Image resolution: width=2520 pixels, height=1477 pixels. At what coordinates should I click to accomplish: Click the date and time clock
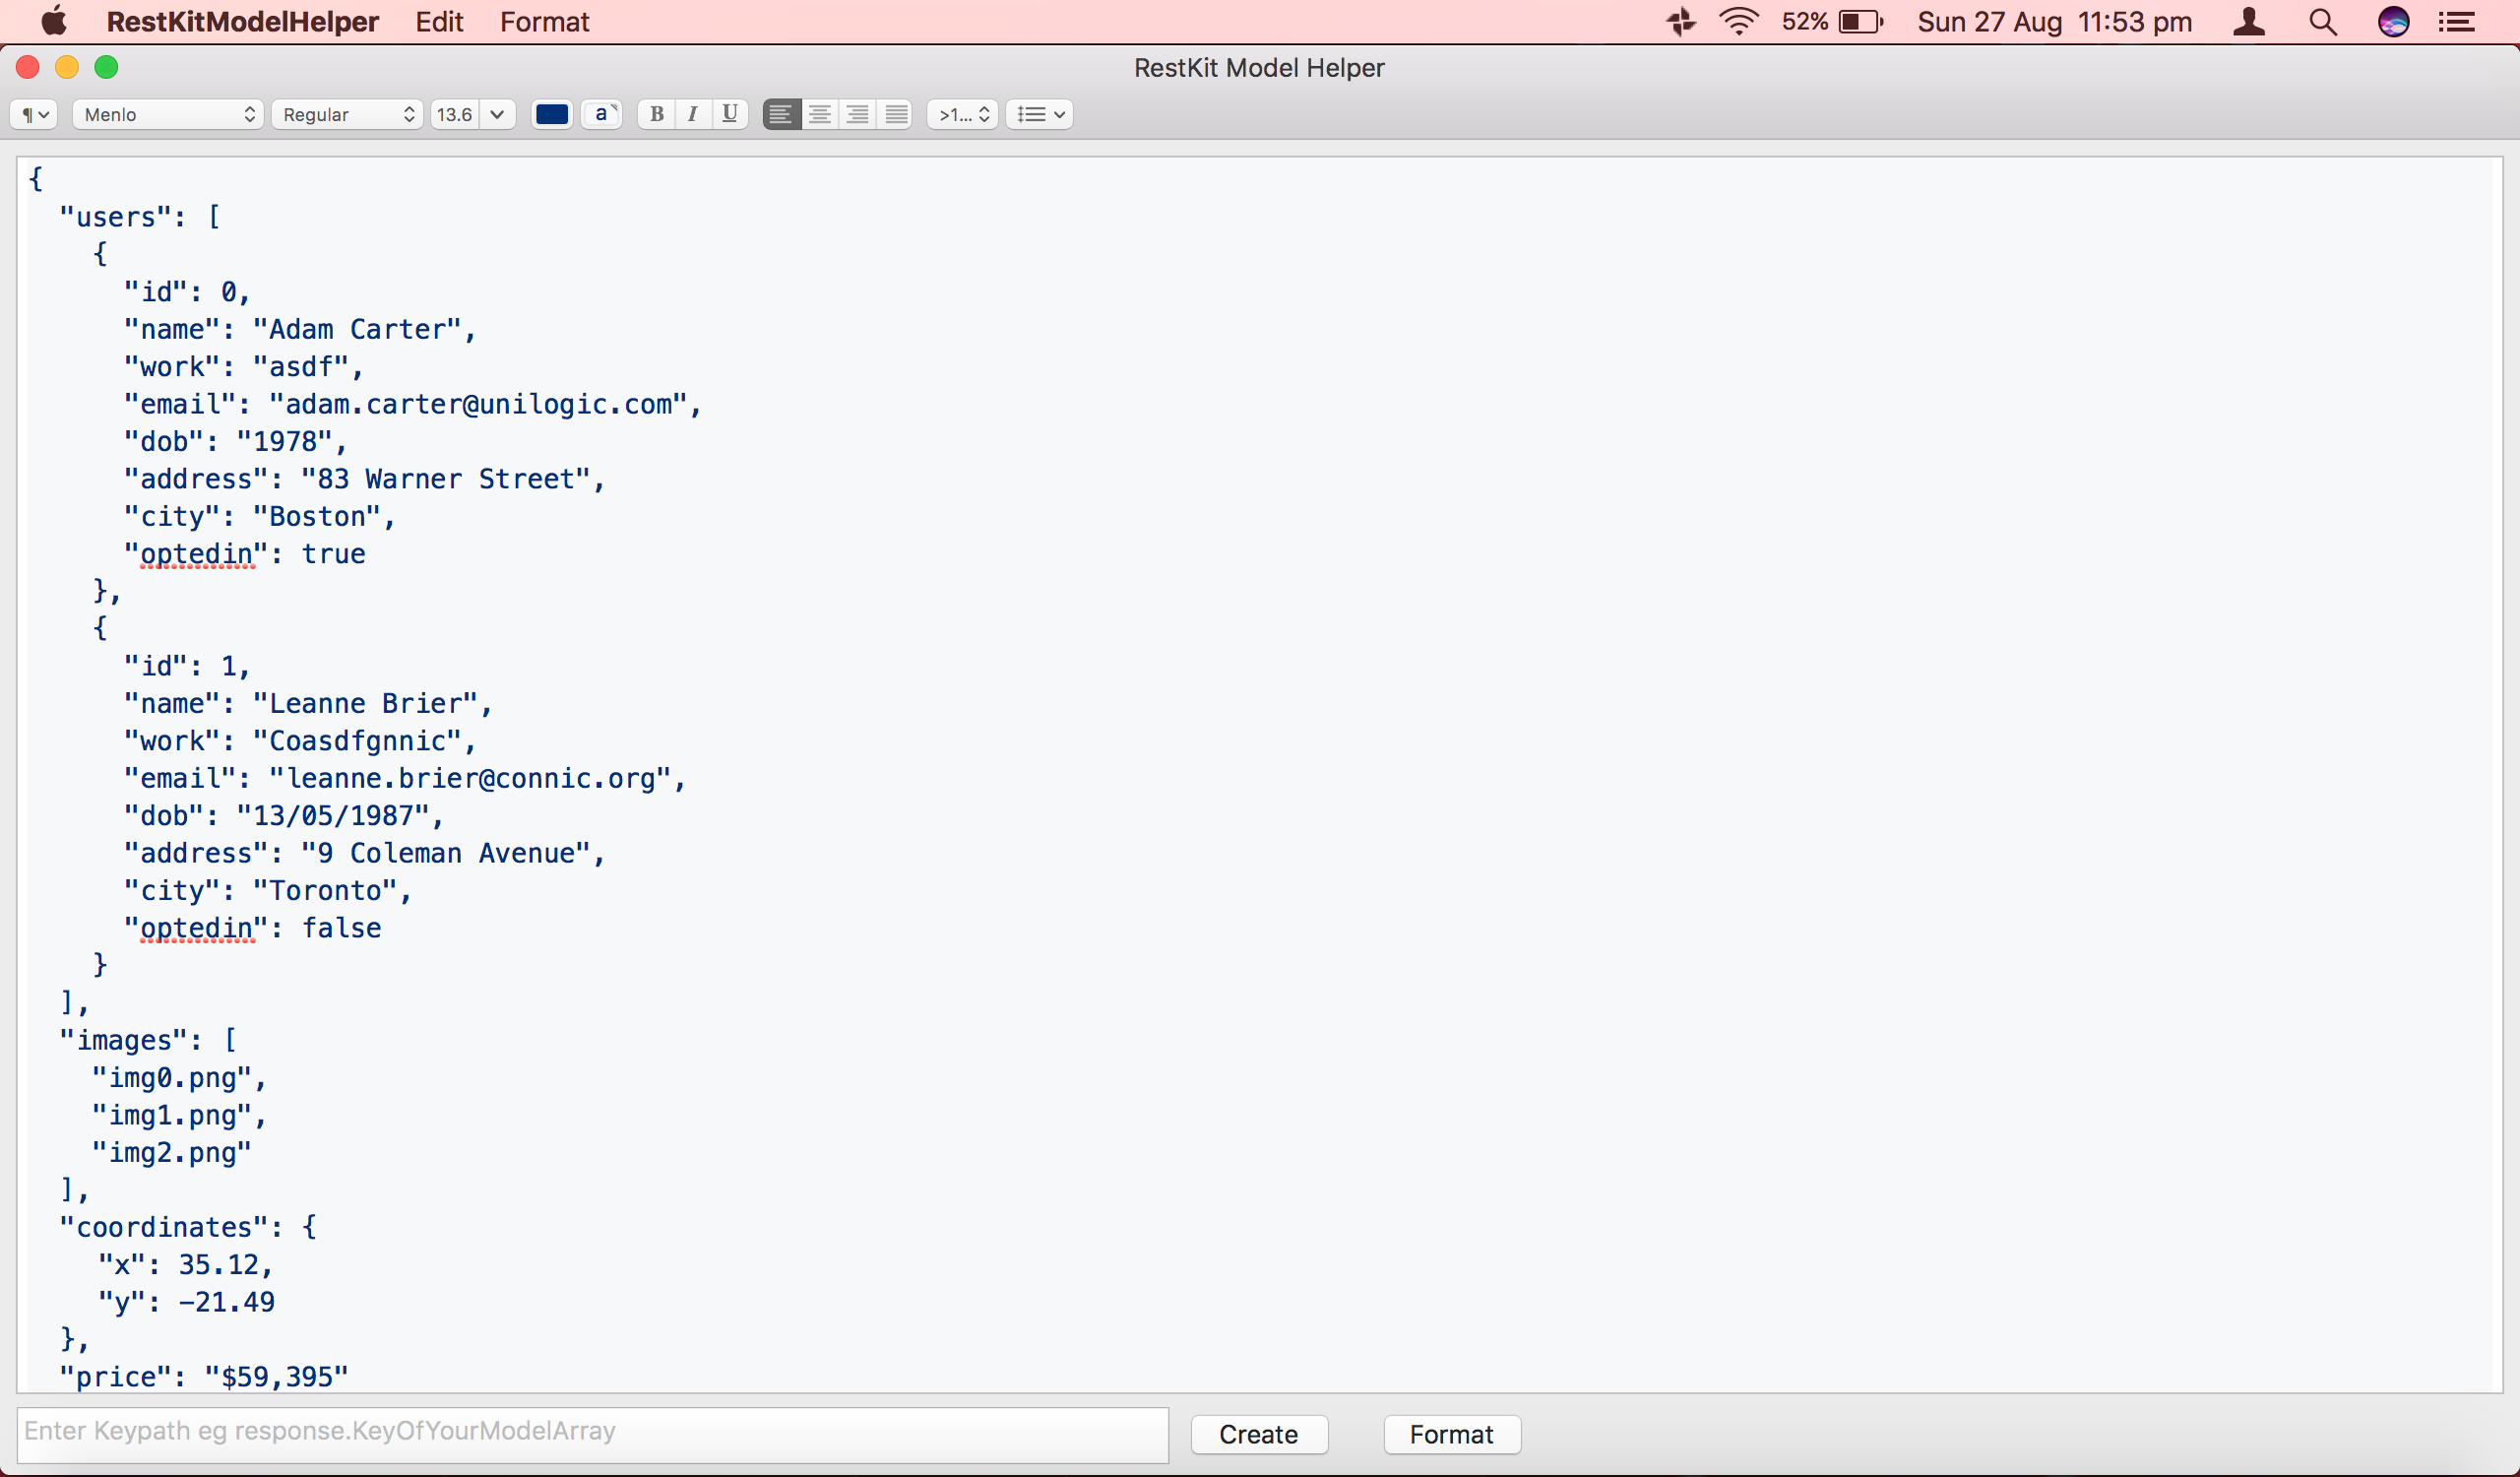click(x=2055, y=21)
